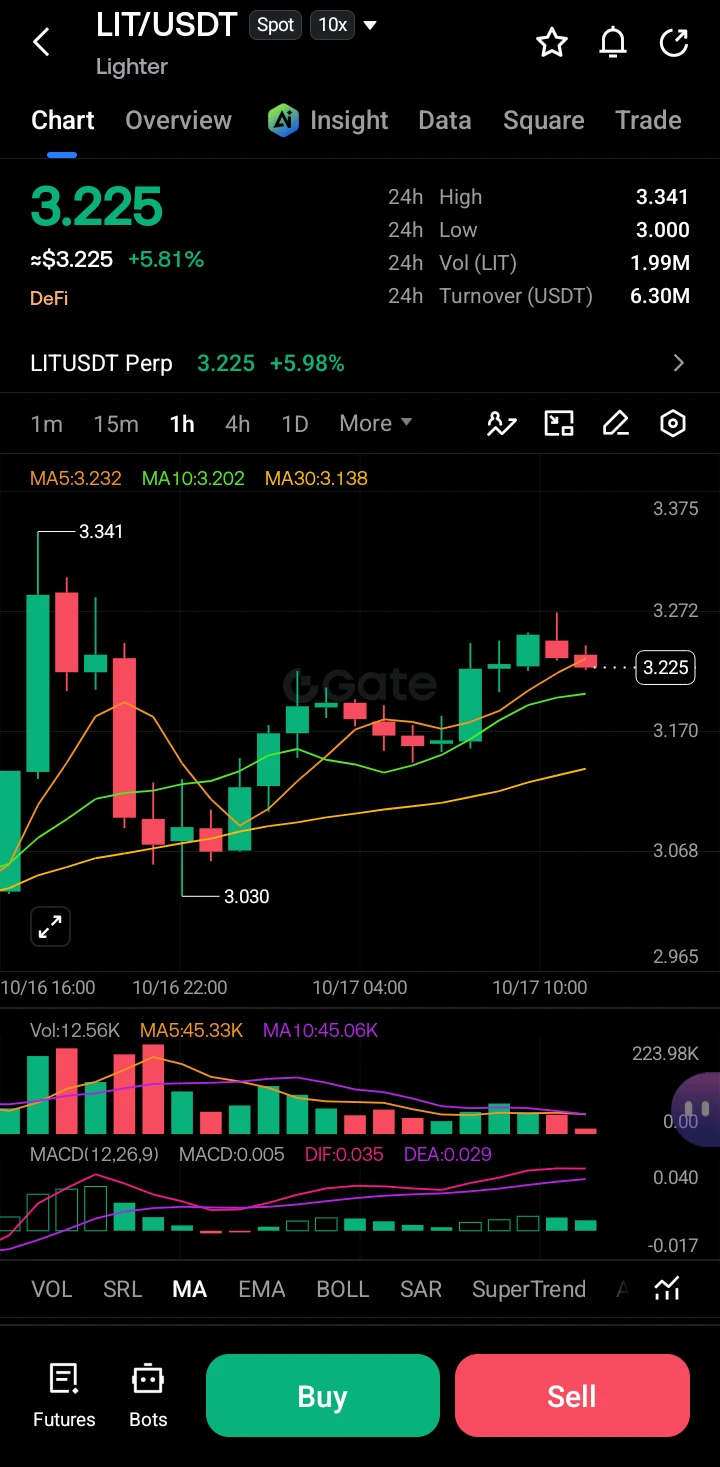This screenshot has width=720, height=1467.
Task: Tap the share icon in header
Action: point(674,42)
